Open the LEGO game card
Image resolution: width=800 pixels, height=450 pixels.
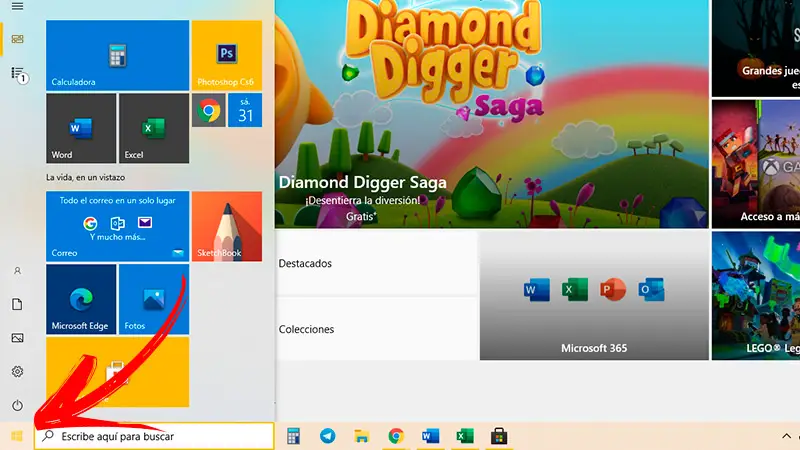(x=756, y=296)
